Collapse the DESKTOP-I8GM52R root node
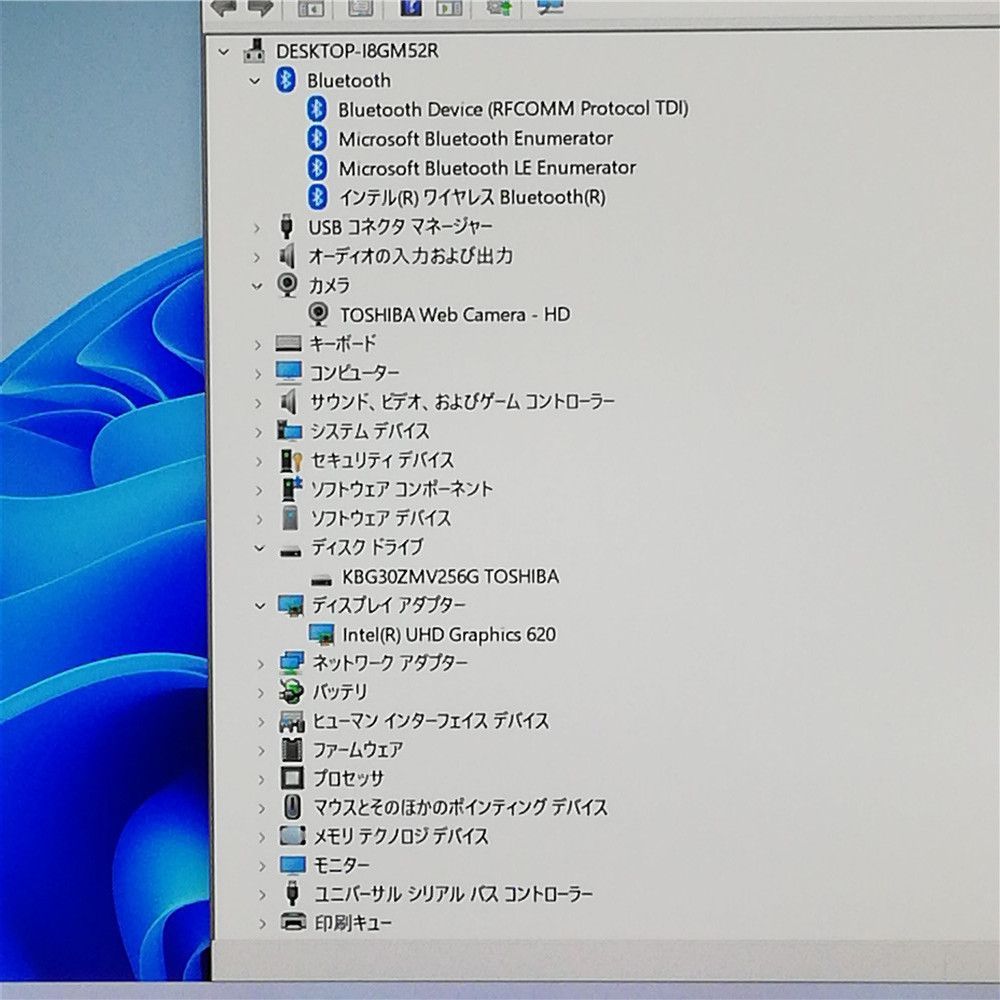The image size is (1000, 1000). point(223,52)
